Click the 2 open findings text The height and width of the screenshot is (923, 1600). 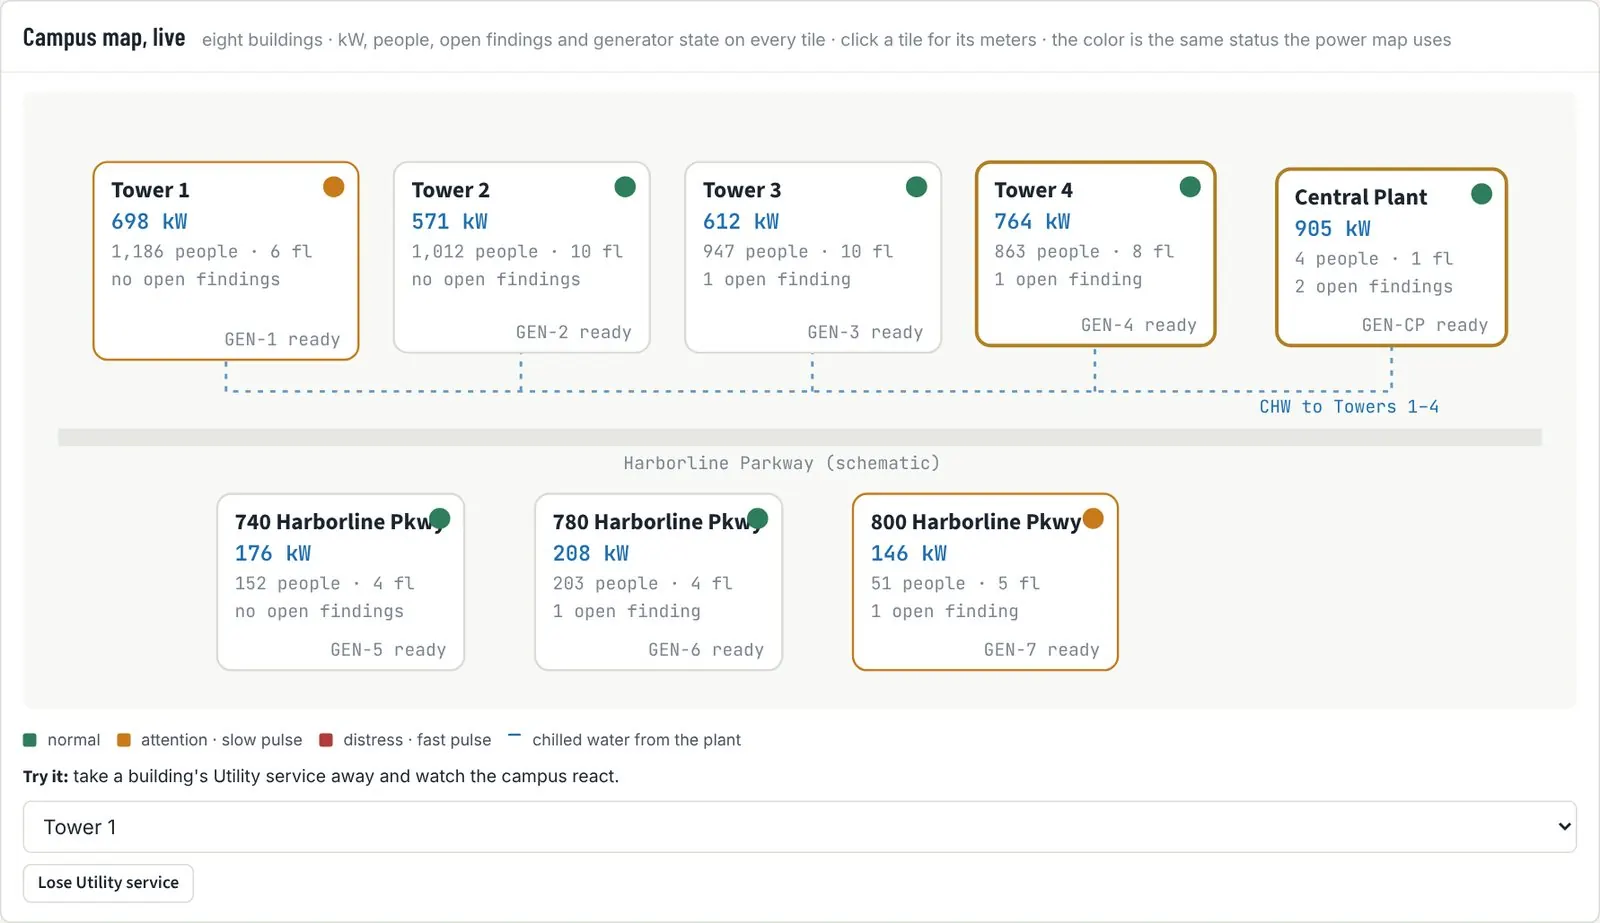click(x=1374, y=287)
